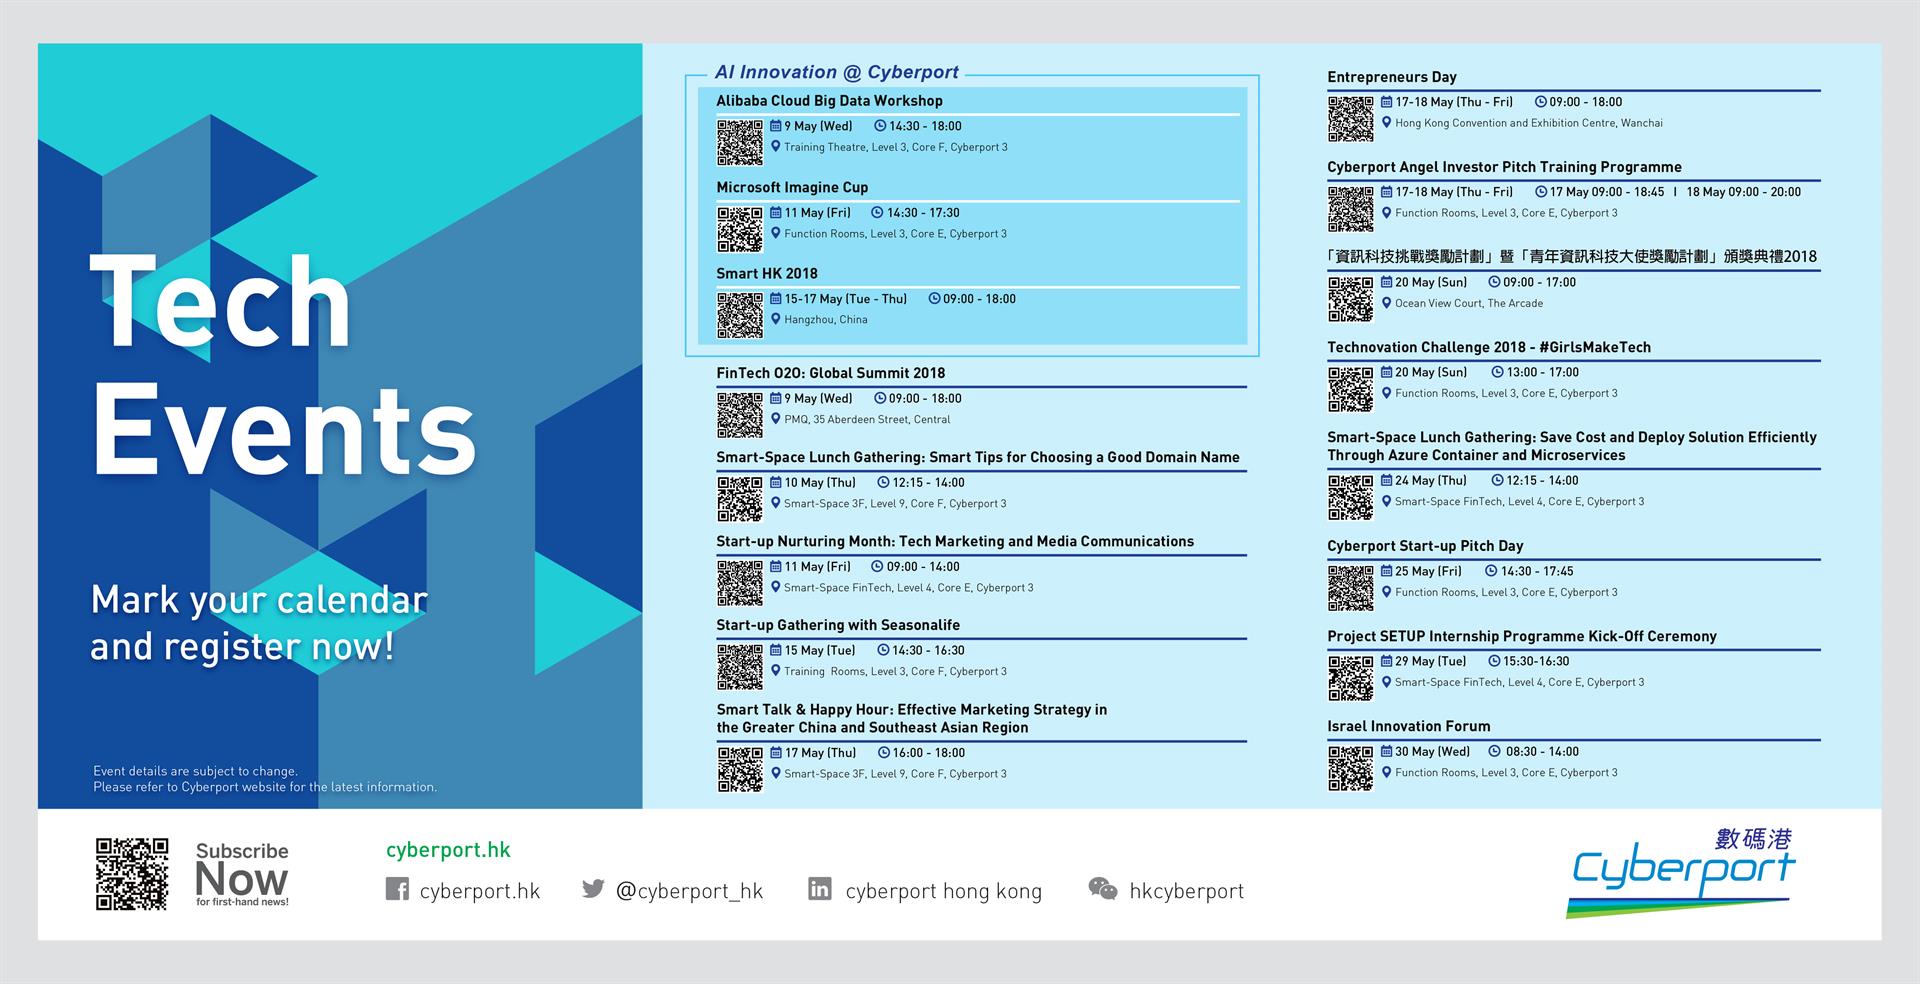Viewport: 1920px width, 984px height.
Task: Click Smart-Space Lunch Gathering domain name QR code
Action: pos(740,498)
